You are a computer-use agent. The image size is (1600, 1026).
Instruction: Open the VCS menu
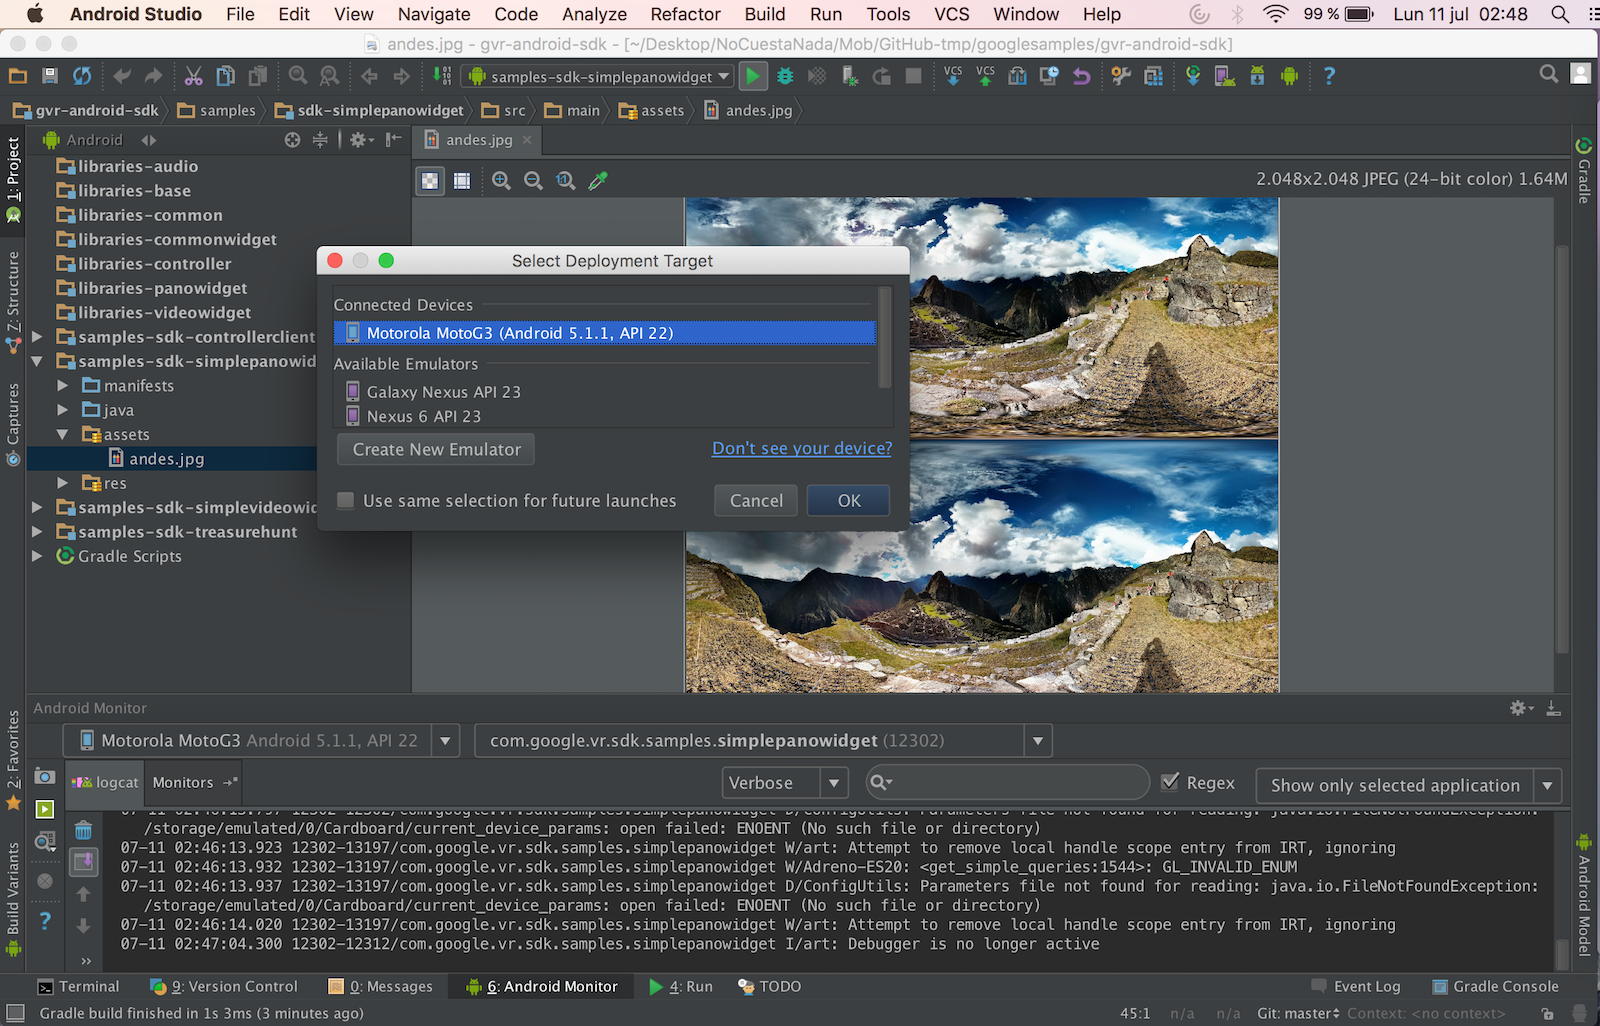952,14
